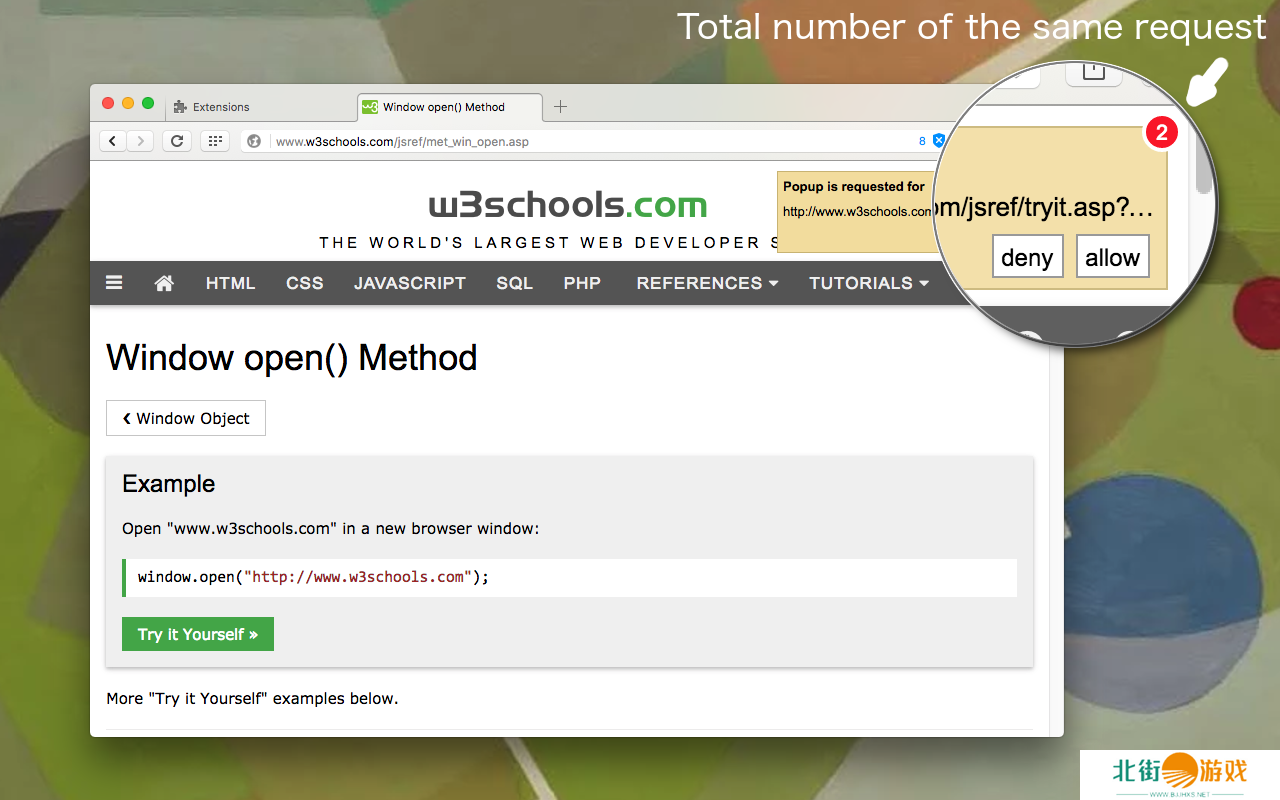Reload the page with the refresh icon
1280x800 pixels.
(177, 141)
